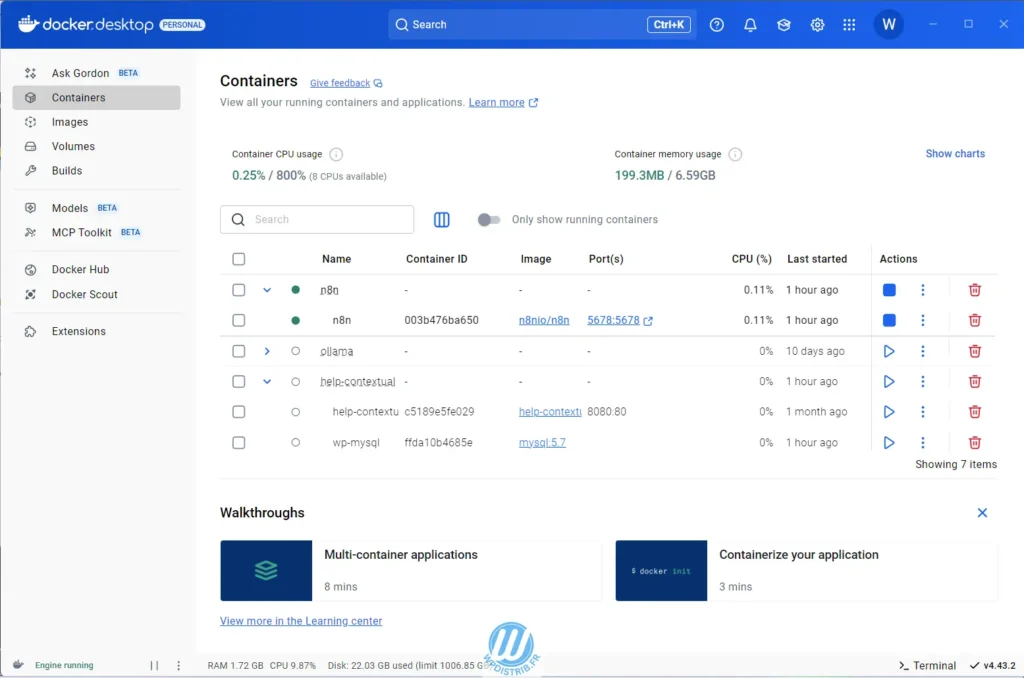Click info icon next to Container CPU usage

(x=336, y=154)
